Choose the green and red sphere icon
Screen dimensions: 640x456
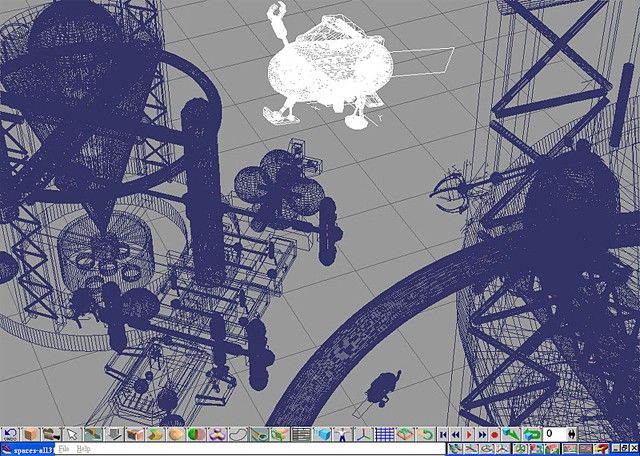point(195,435)
